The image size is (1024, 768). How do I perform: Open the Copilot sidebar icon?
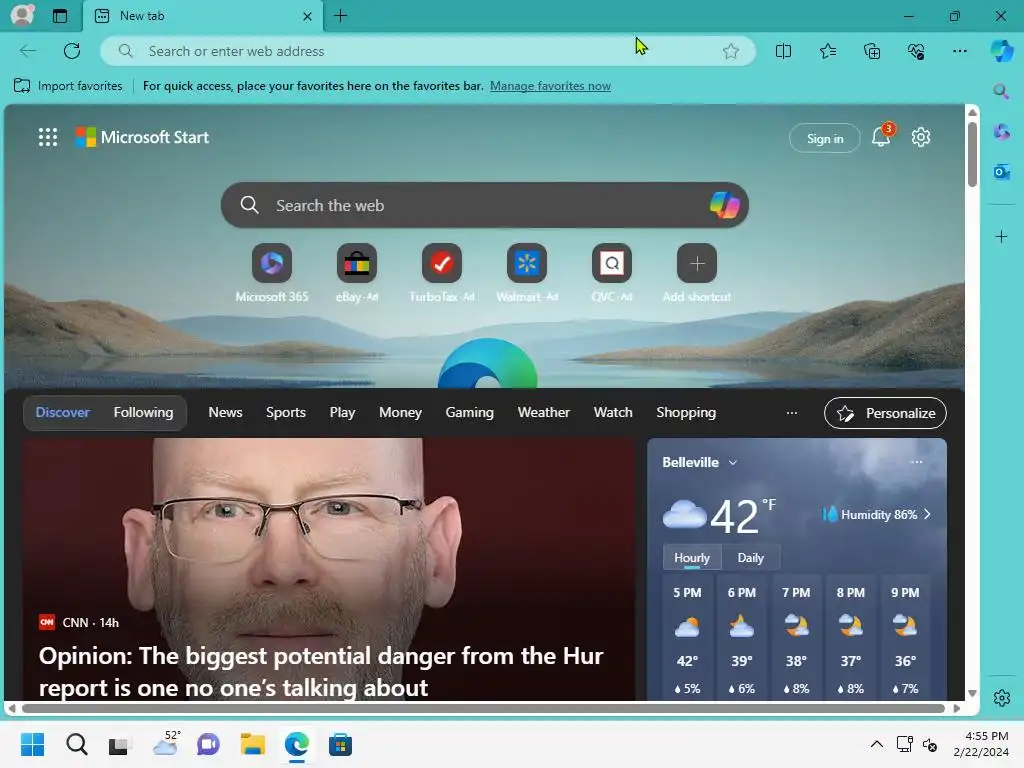[x=1001, y=50]
